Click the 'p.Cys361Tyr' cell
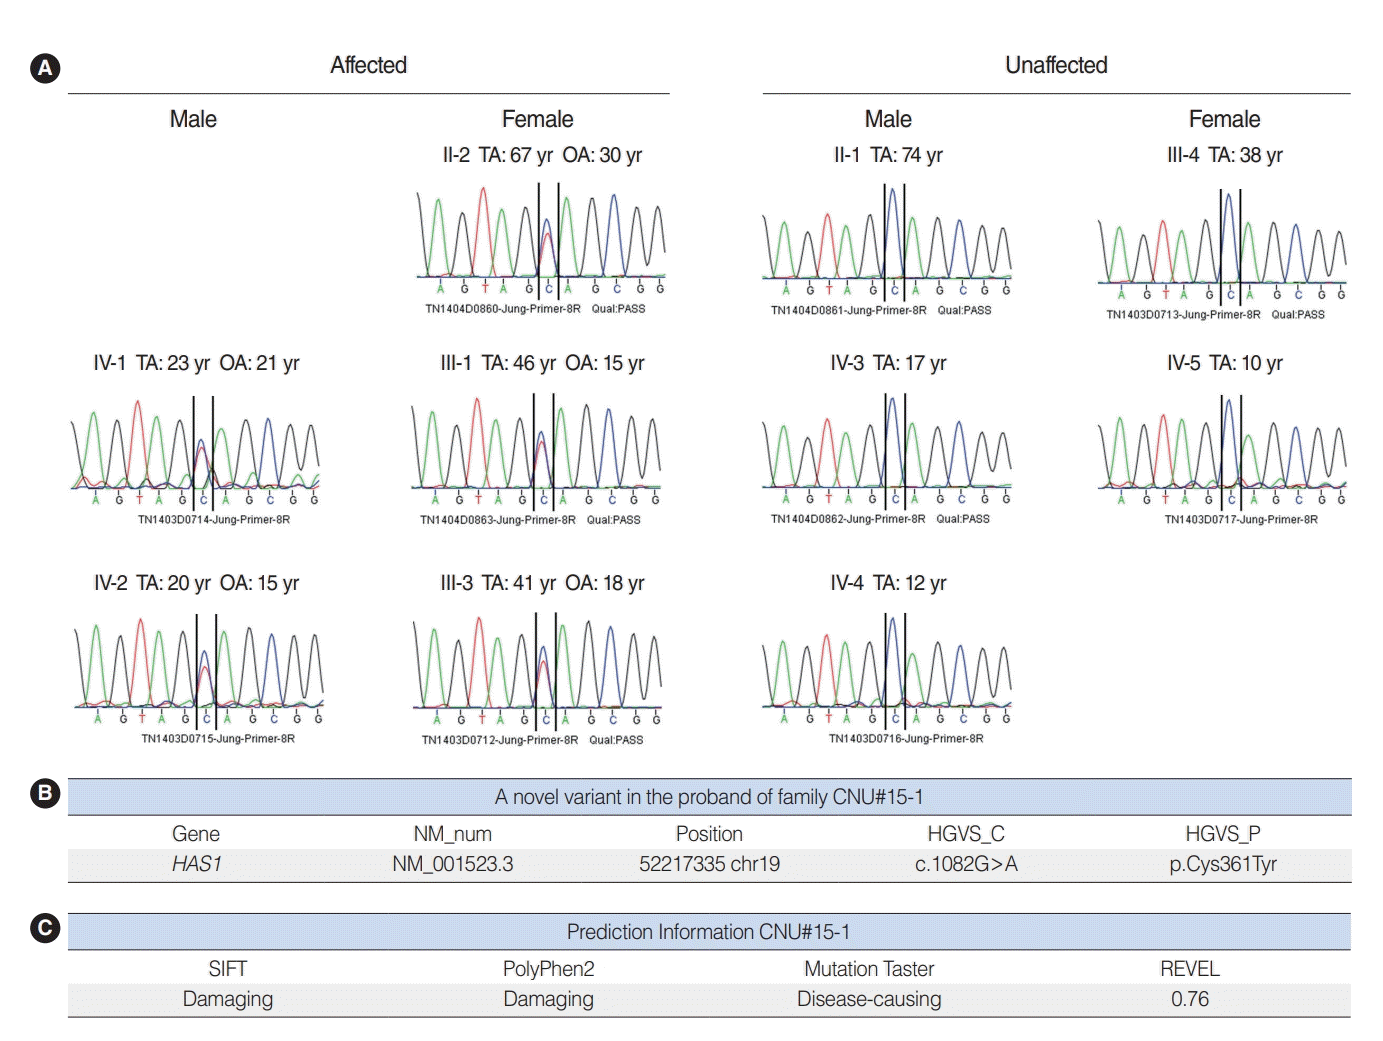Screen dimensions: 1383x1041 [x=1223, y=864]
